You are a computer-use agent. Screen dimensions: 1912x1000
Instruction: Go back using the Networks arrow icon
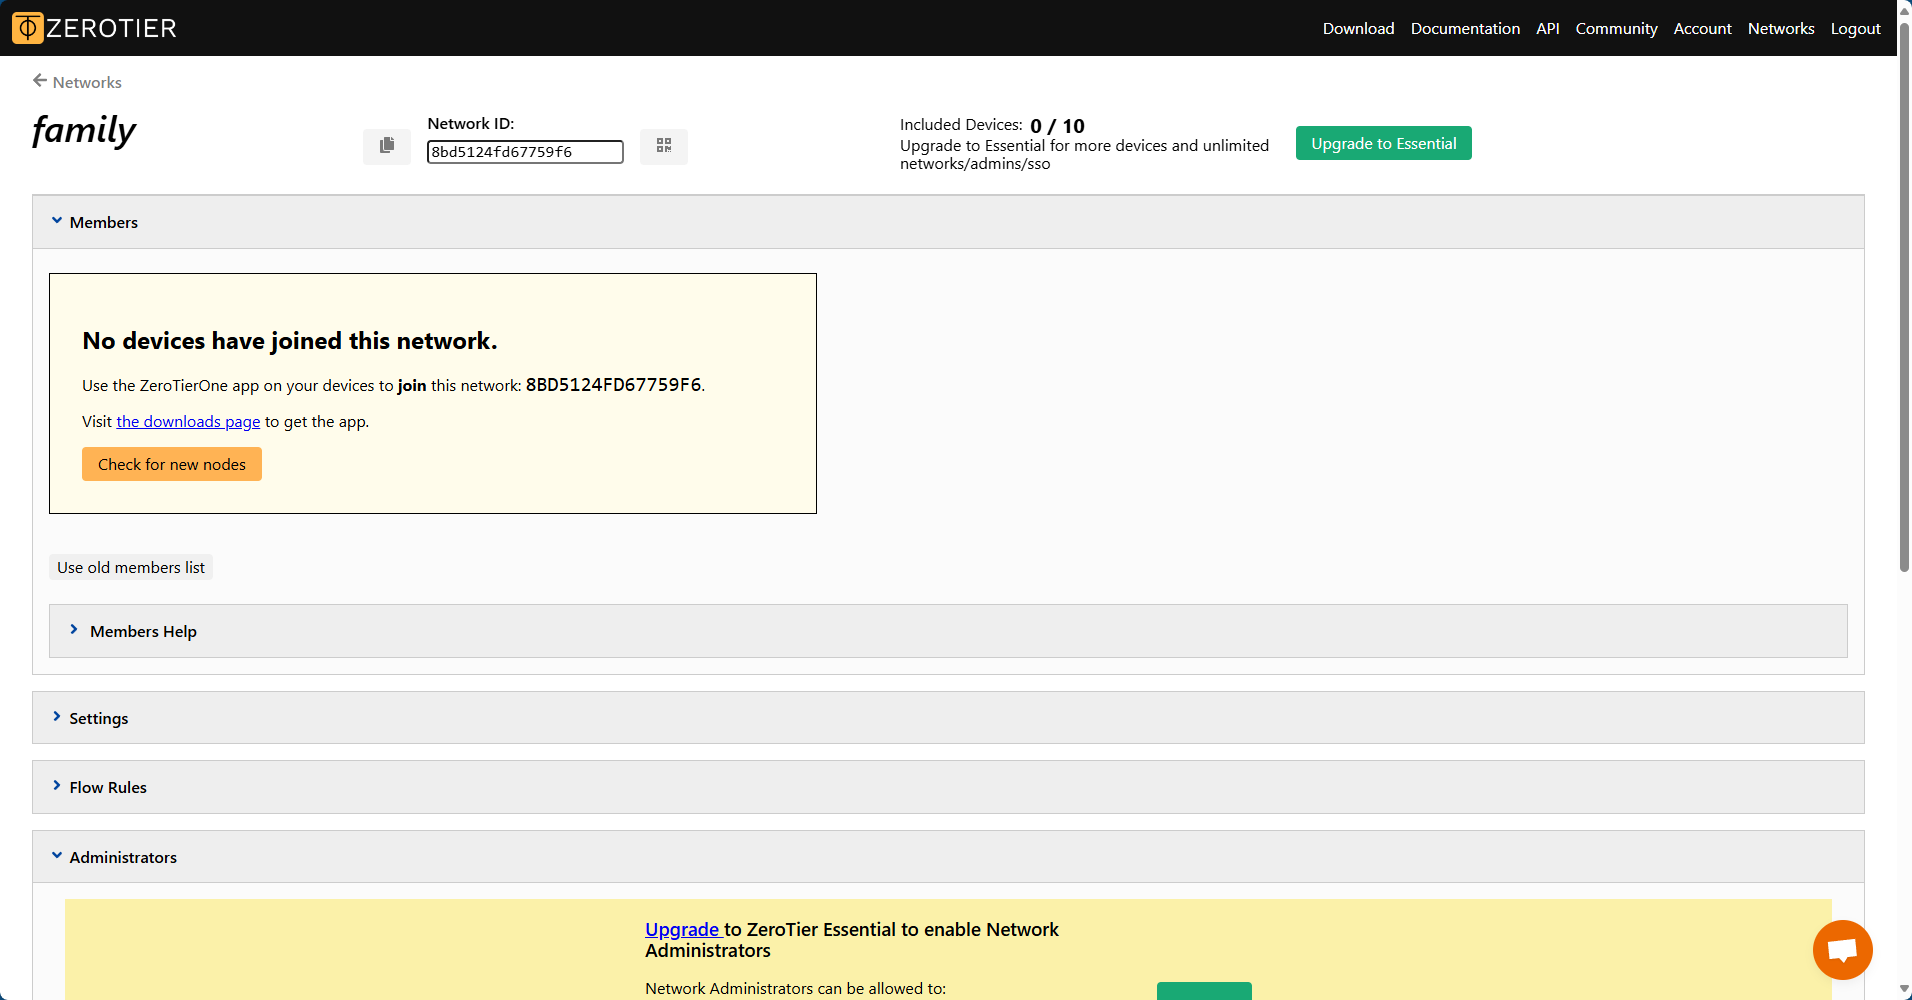[40, 81]
